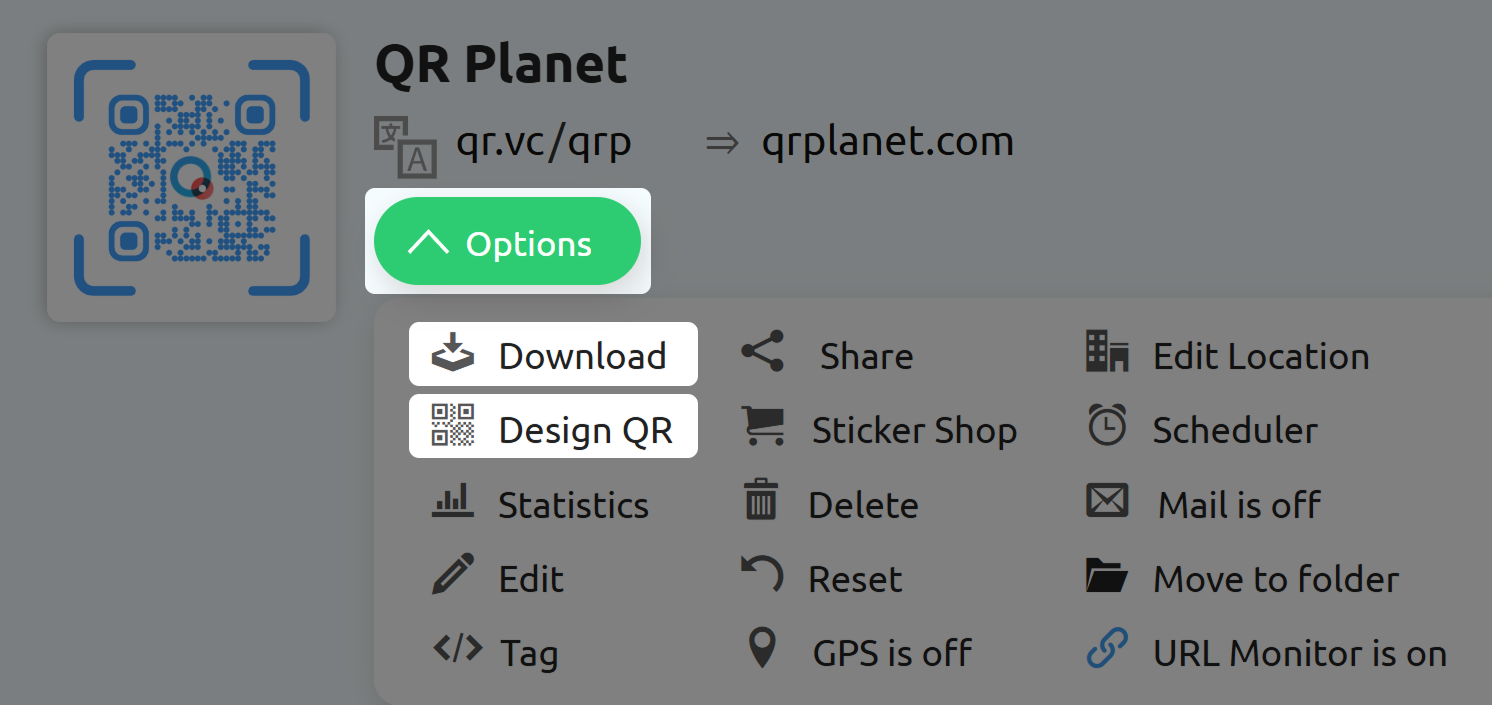The width and height of the screenshot is (1492, 705).
Task: Open the QR Planet code thumbnail
Action: point(192,178)
